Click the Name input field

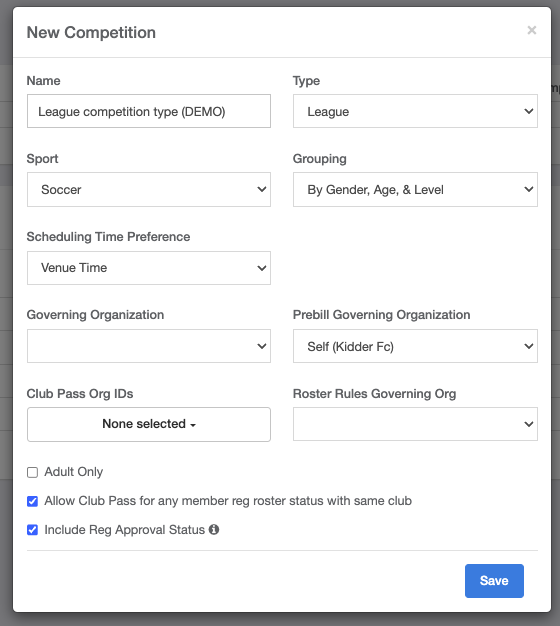149,111
